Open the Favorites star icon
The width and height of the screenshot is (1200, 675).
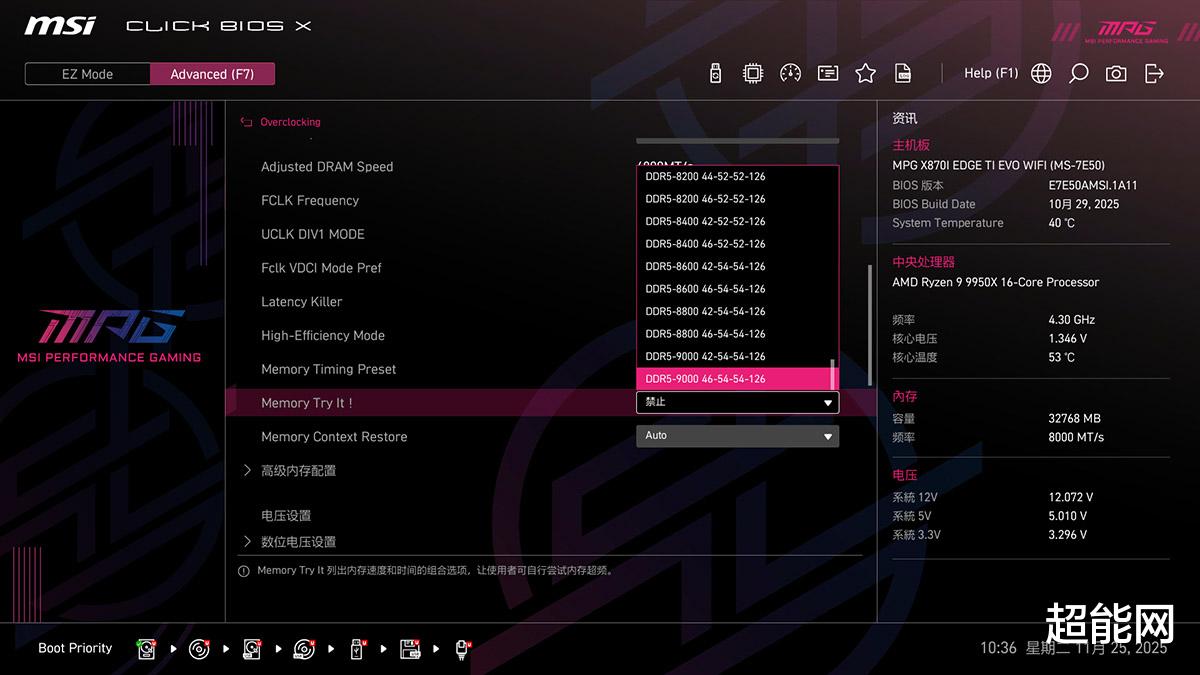click(x=866, y=73)
